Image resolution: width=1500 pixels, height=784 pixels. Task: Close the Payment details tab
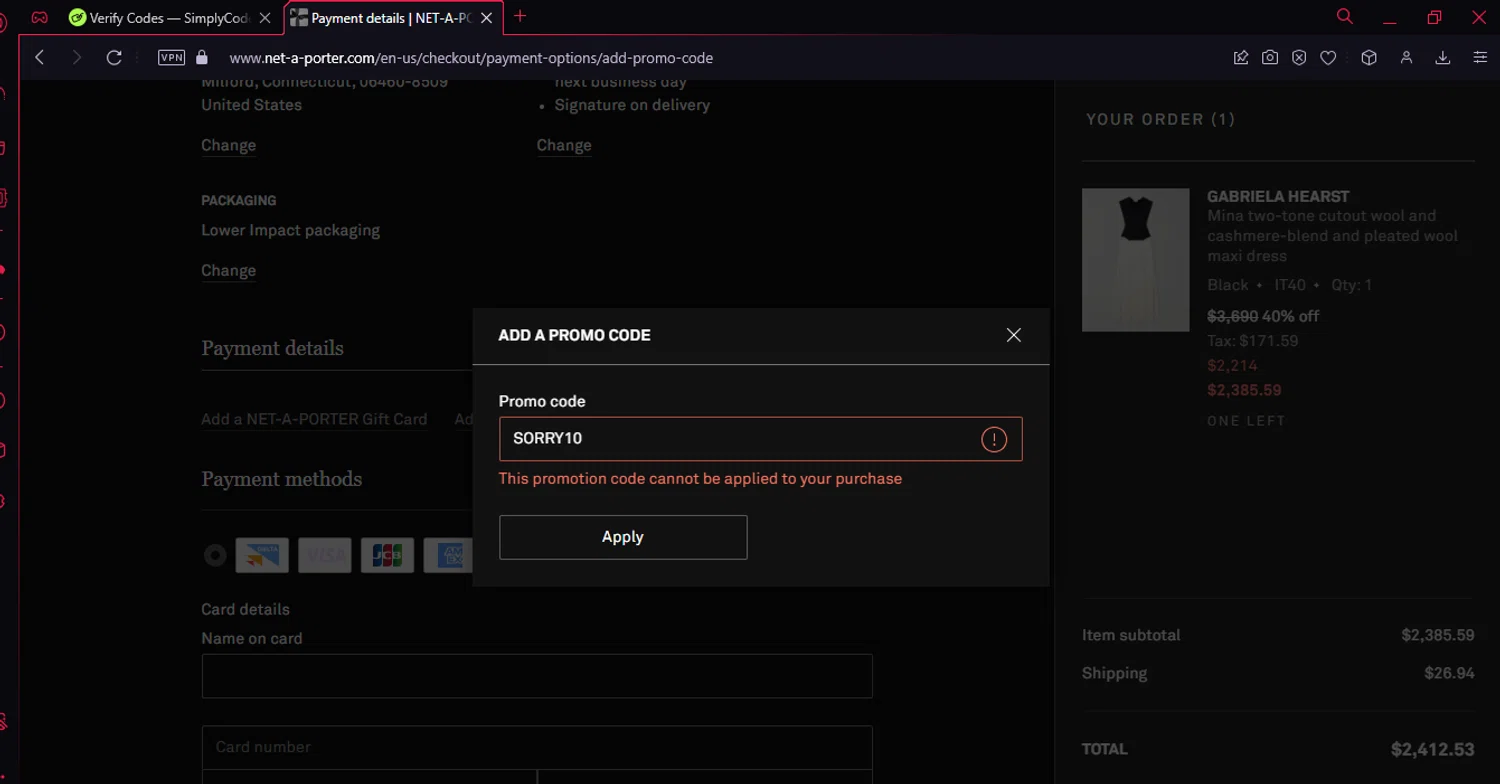487,18
